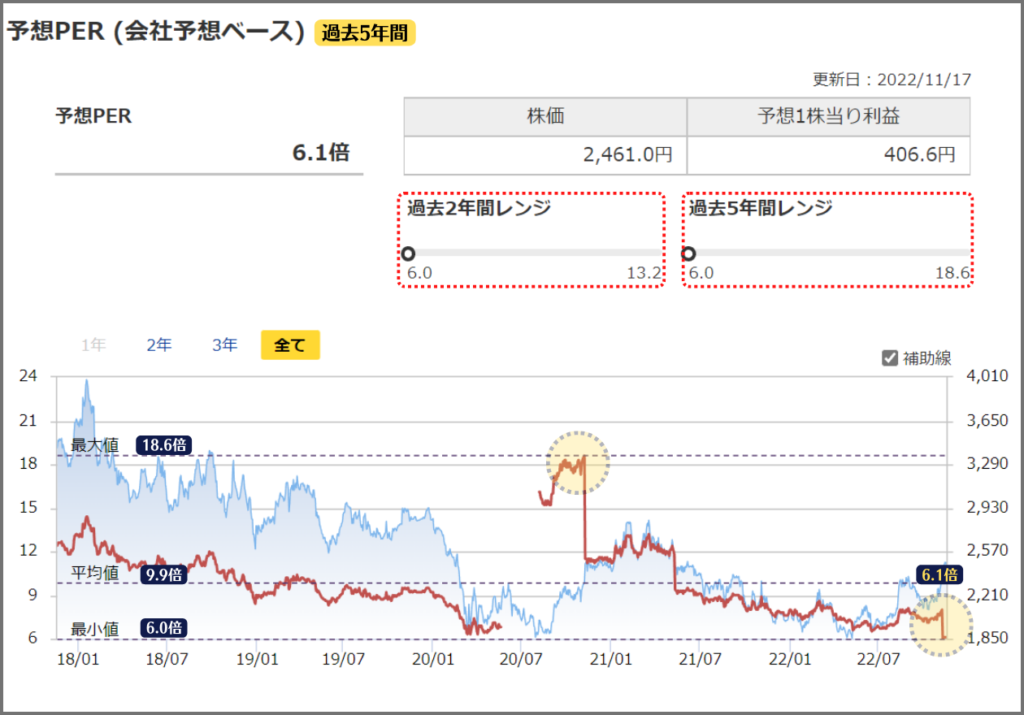
Task: Click the PER spike peak near 20/11
Action: point(584,457)
